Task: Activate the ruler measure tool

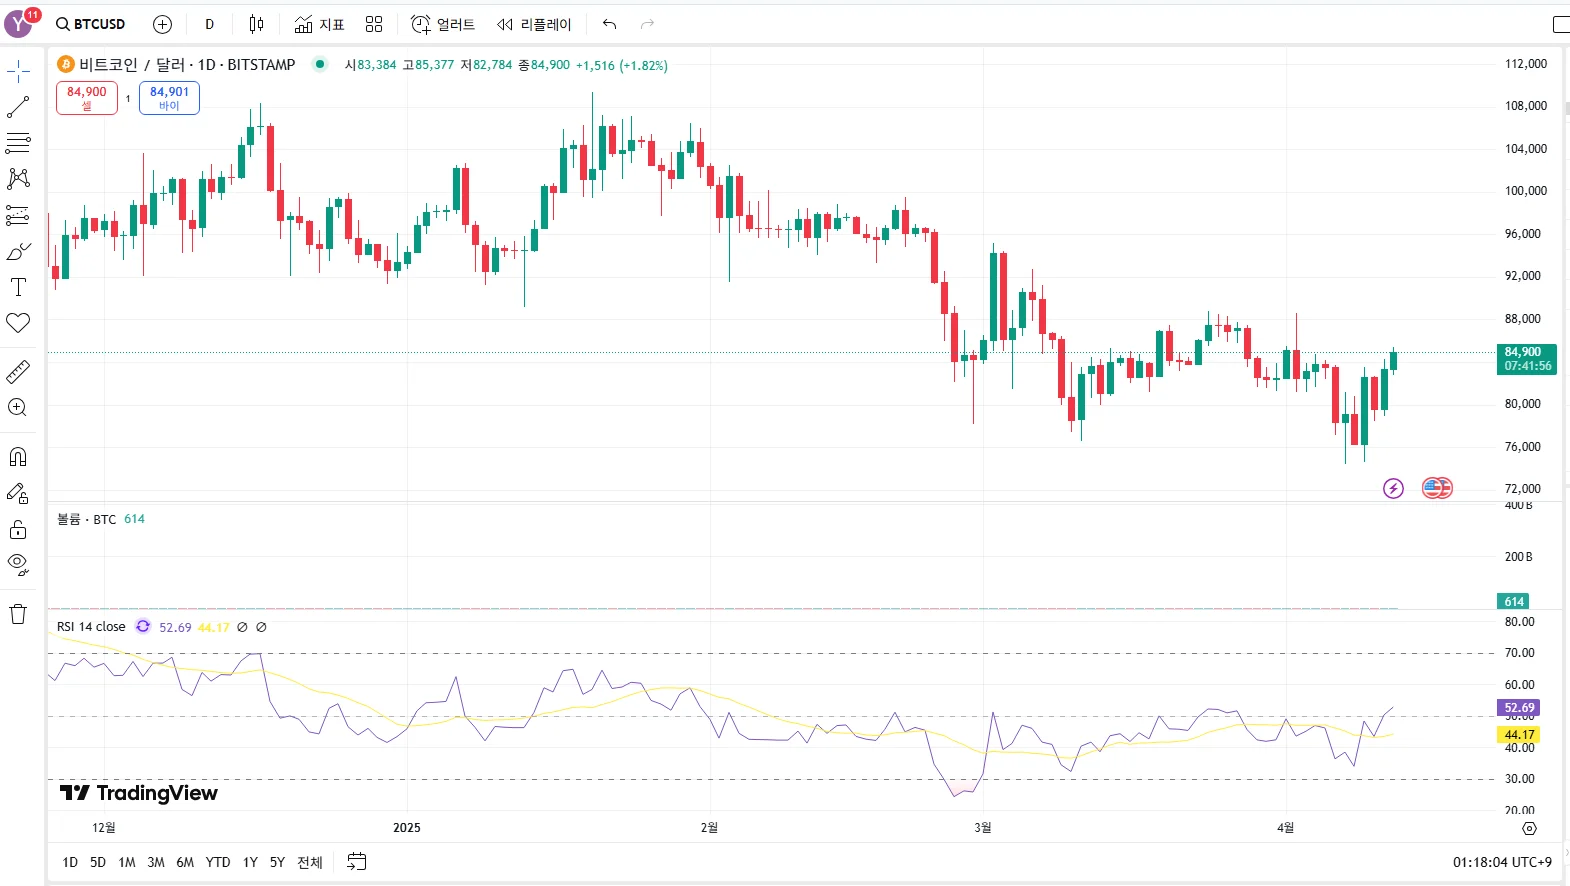Action: (18, 372)
